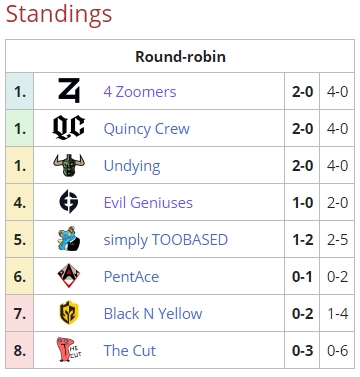Follow The Cut team link
The width and height of the screenshot is (360, 377).
130,351
